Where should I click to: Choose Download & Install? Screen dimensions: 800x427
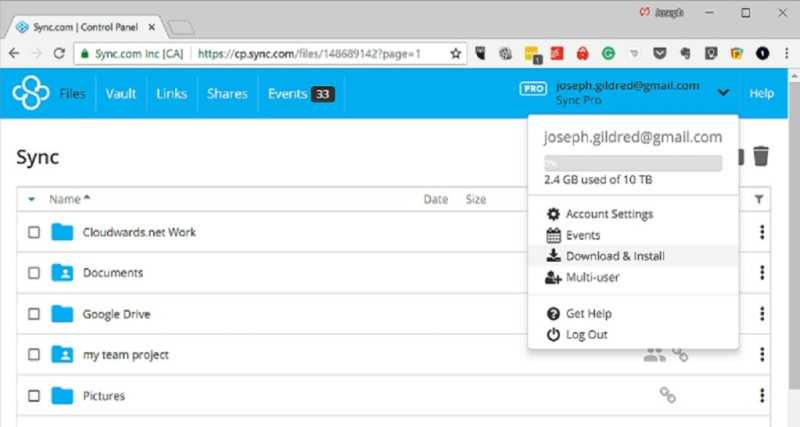[615, 256]
